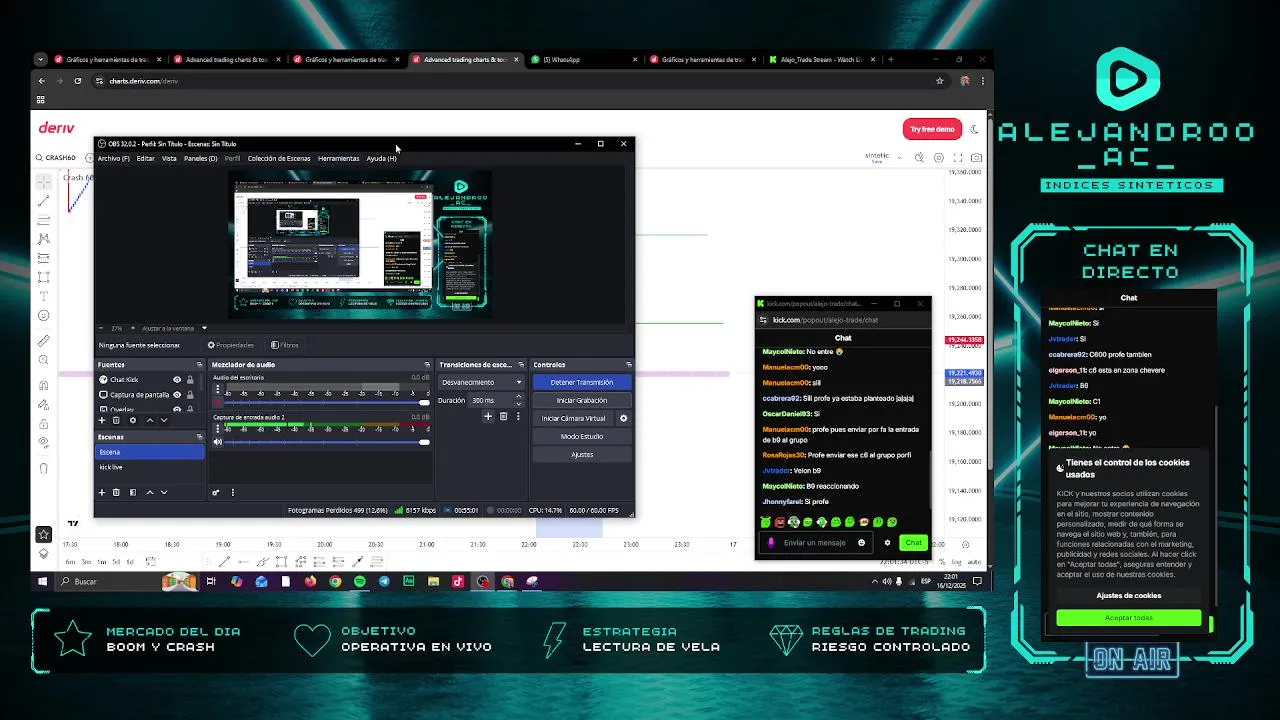Adjust Audio del escritorio volume slider
1280x720 pixels.
point(325,402)
